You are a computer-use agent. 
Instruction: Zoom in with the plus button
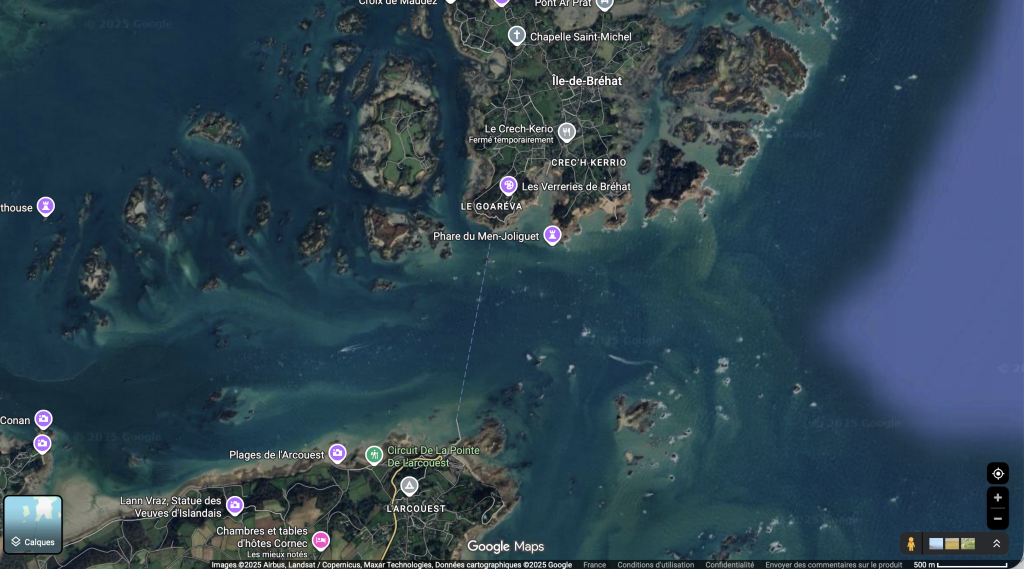pos(997,498)
